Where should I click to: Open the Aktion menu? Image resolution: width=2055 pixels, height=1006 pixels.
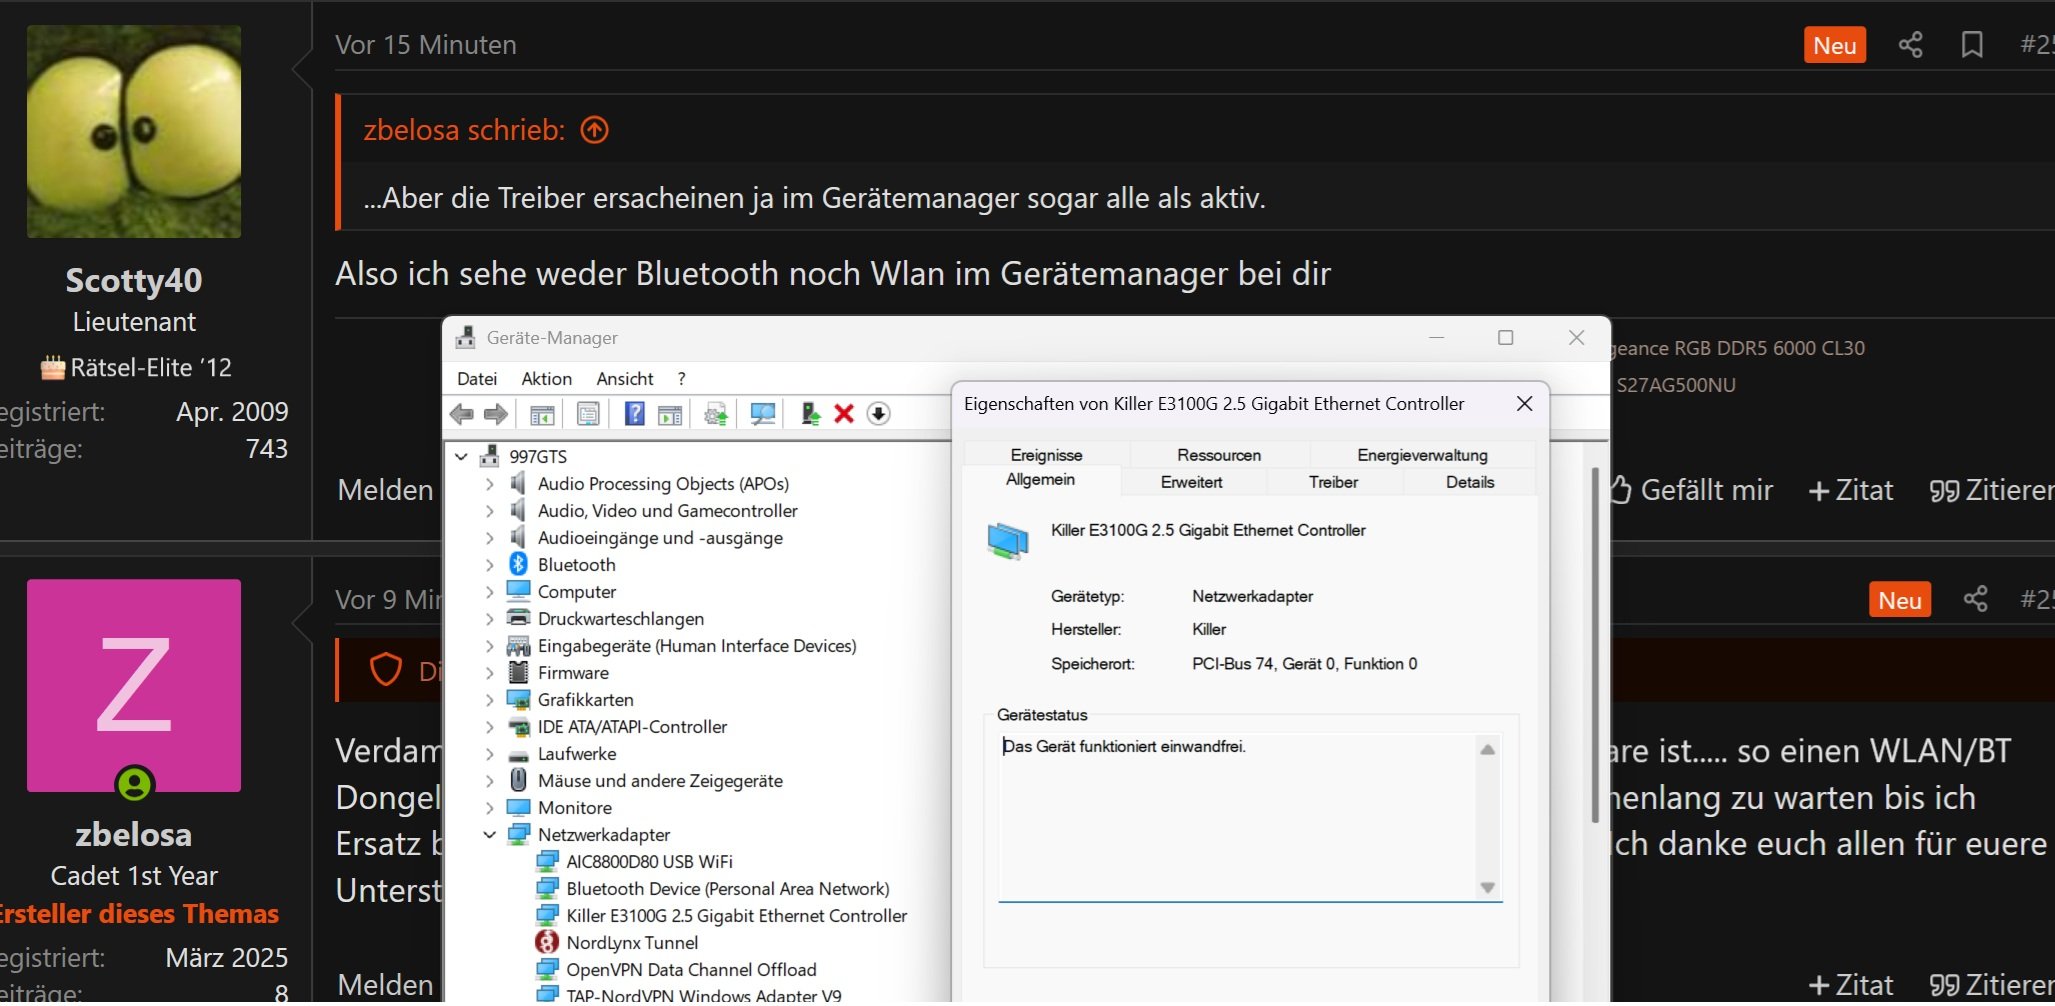point(547,379)
